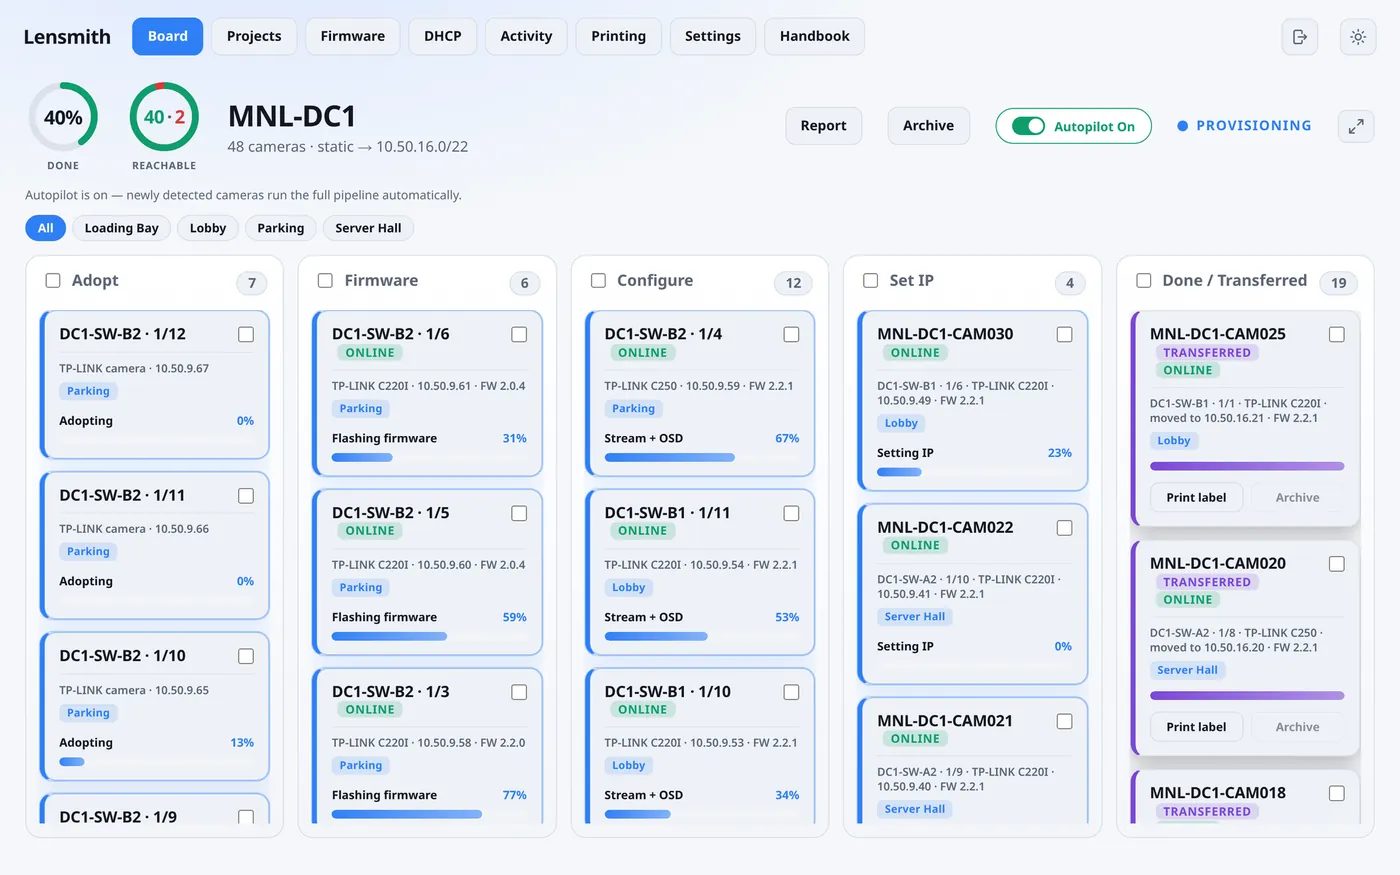The height and width of the screenshot is (875, 1400).
Task: Select all cards in Adopt column
Action: pos(53,281)
